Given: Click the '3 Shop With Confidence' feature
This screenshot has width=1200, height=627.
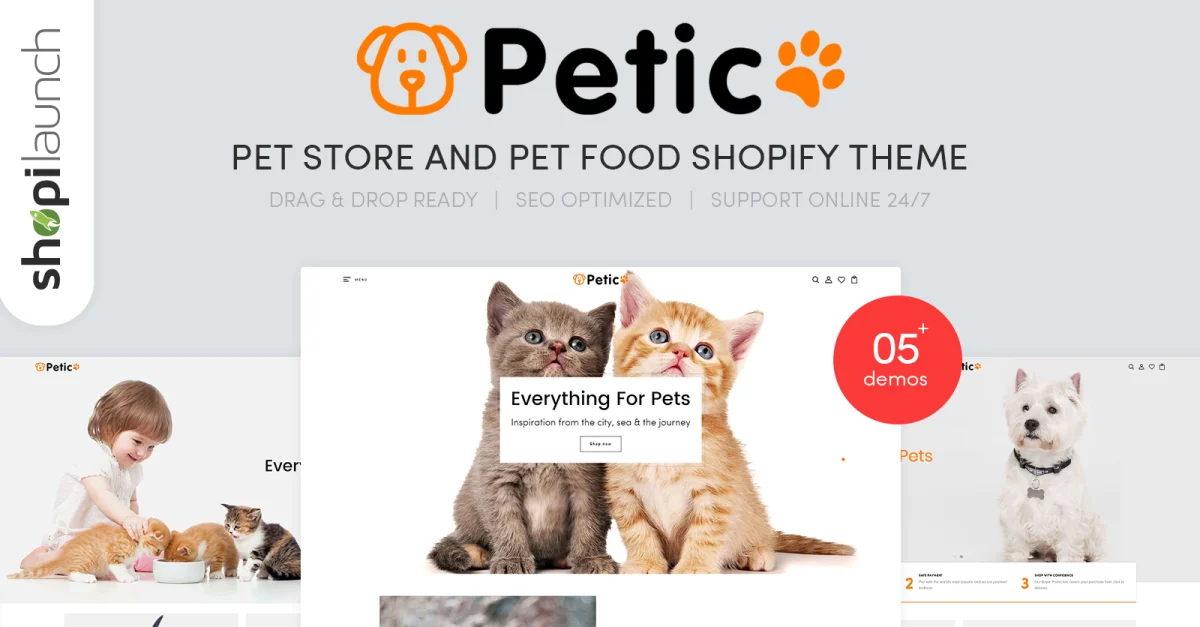Looking at the screenshot, I should click(1077, 583).
